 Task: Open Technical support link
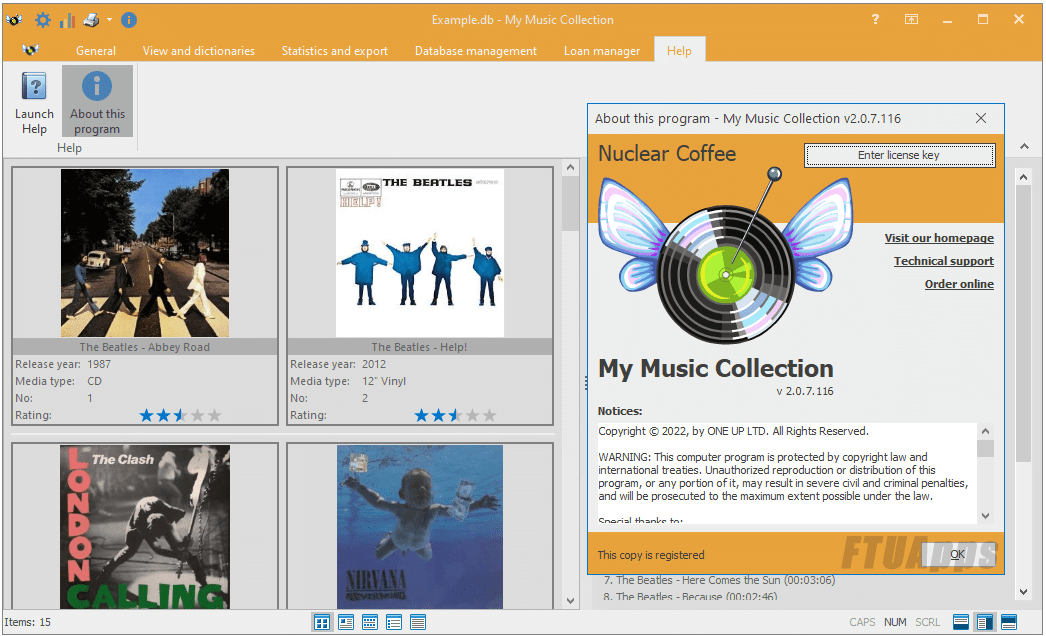pos(943,261)
